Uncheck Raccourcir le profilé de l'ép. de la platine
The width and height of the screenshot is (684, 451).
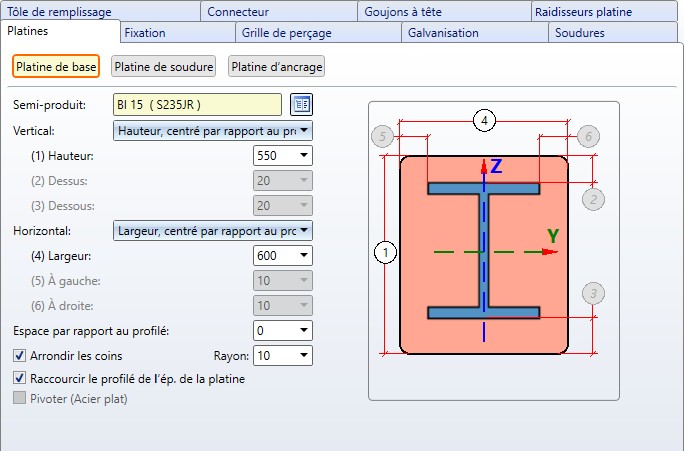pyautogui.click(x=20, y=379)
